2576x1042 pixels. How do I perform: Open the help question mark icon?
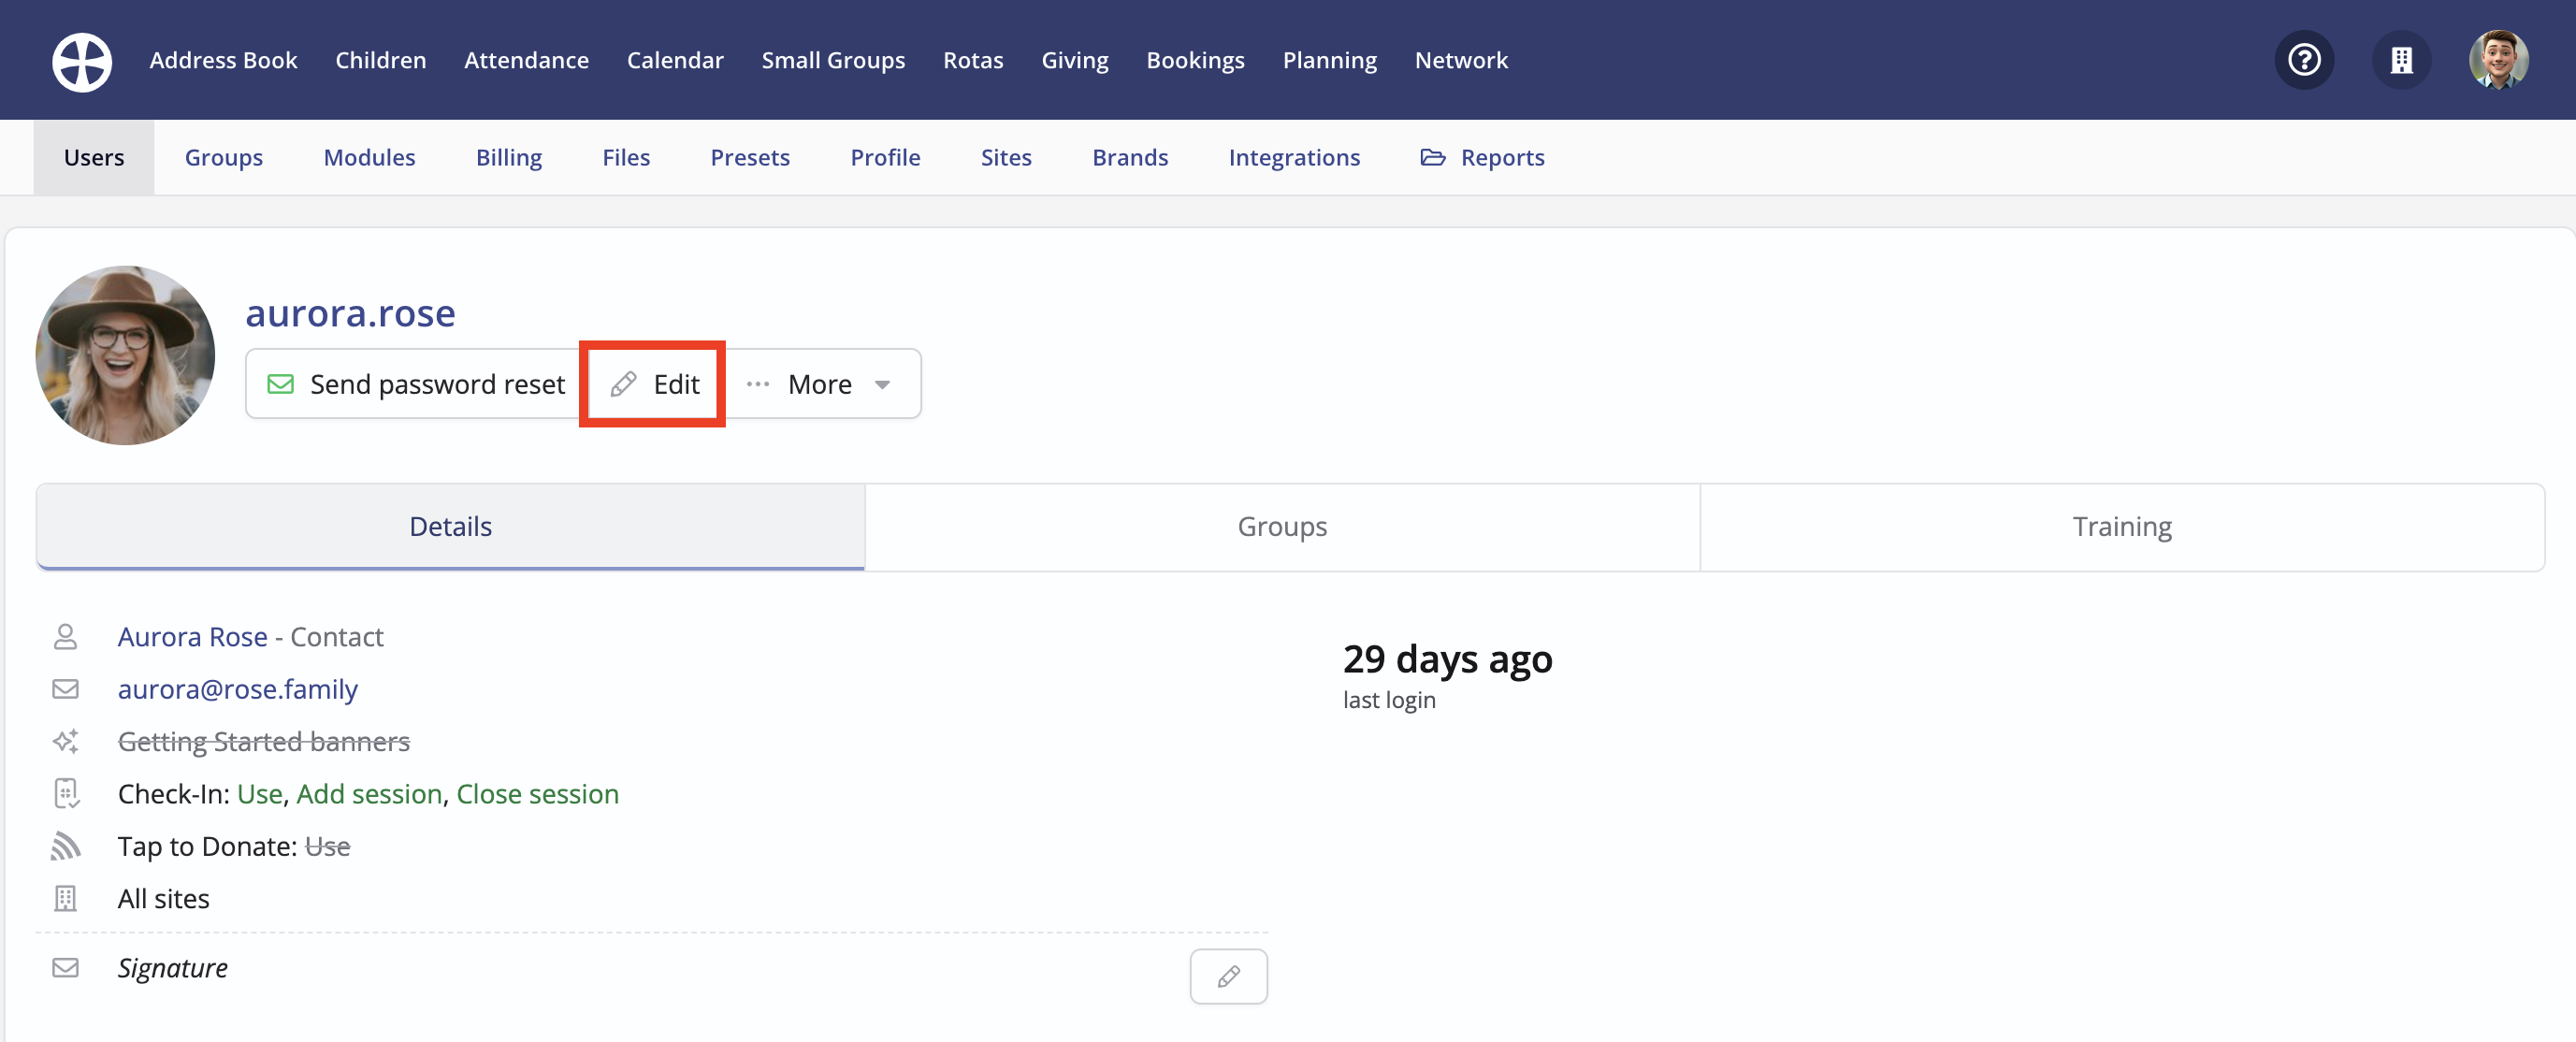(x=2304, y=60)
